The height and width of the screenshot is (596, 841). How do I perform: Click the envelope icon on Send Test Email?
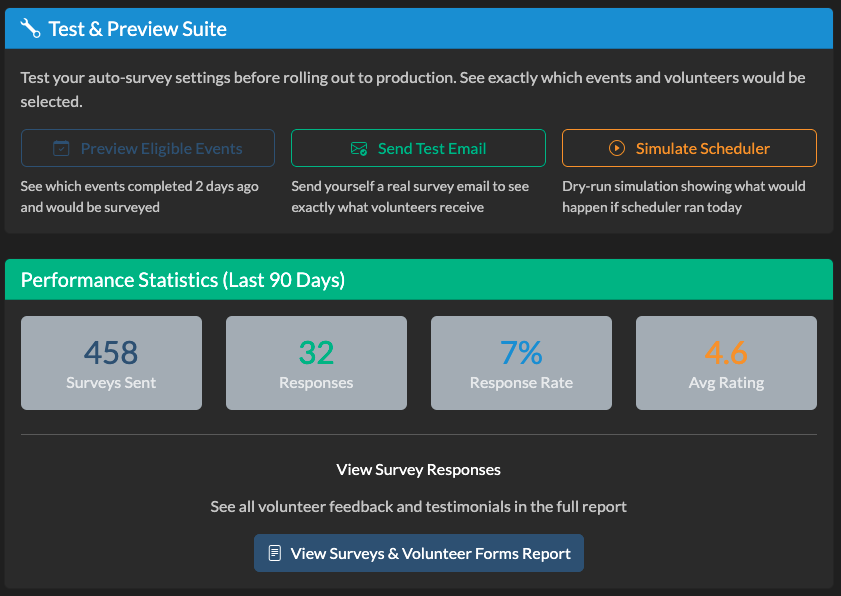point(359,148)
